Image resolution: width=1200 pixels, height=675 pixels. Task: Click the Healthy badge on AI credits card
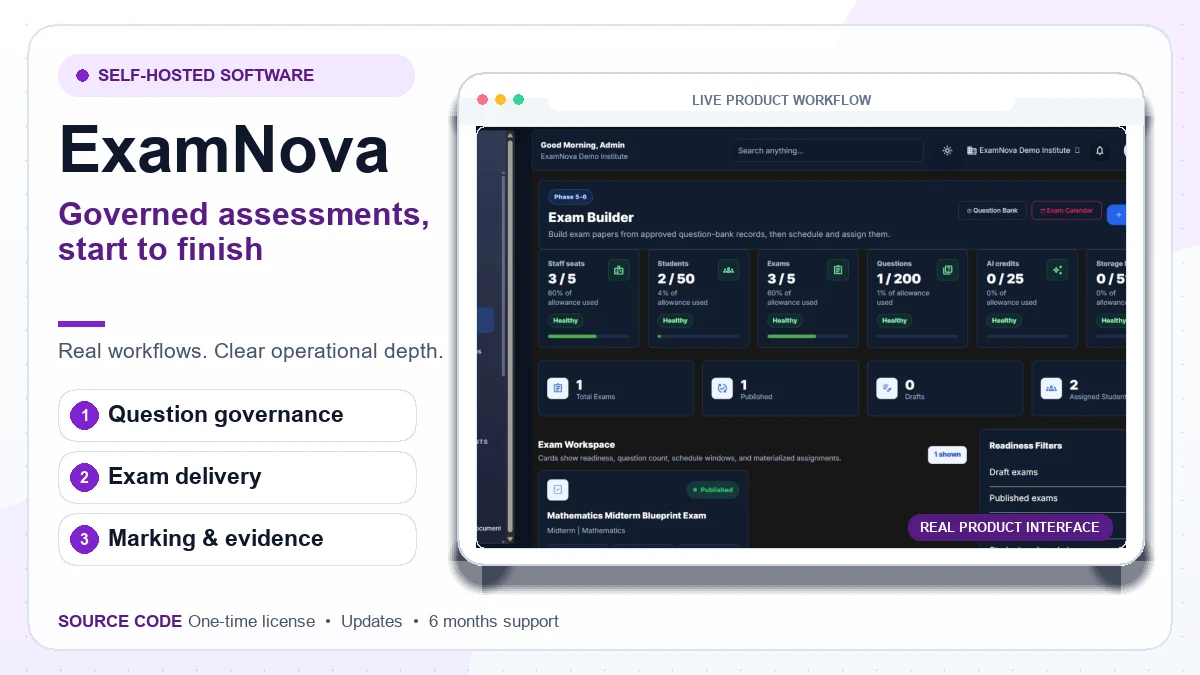click(1004, 321)
